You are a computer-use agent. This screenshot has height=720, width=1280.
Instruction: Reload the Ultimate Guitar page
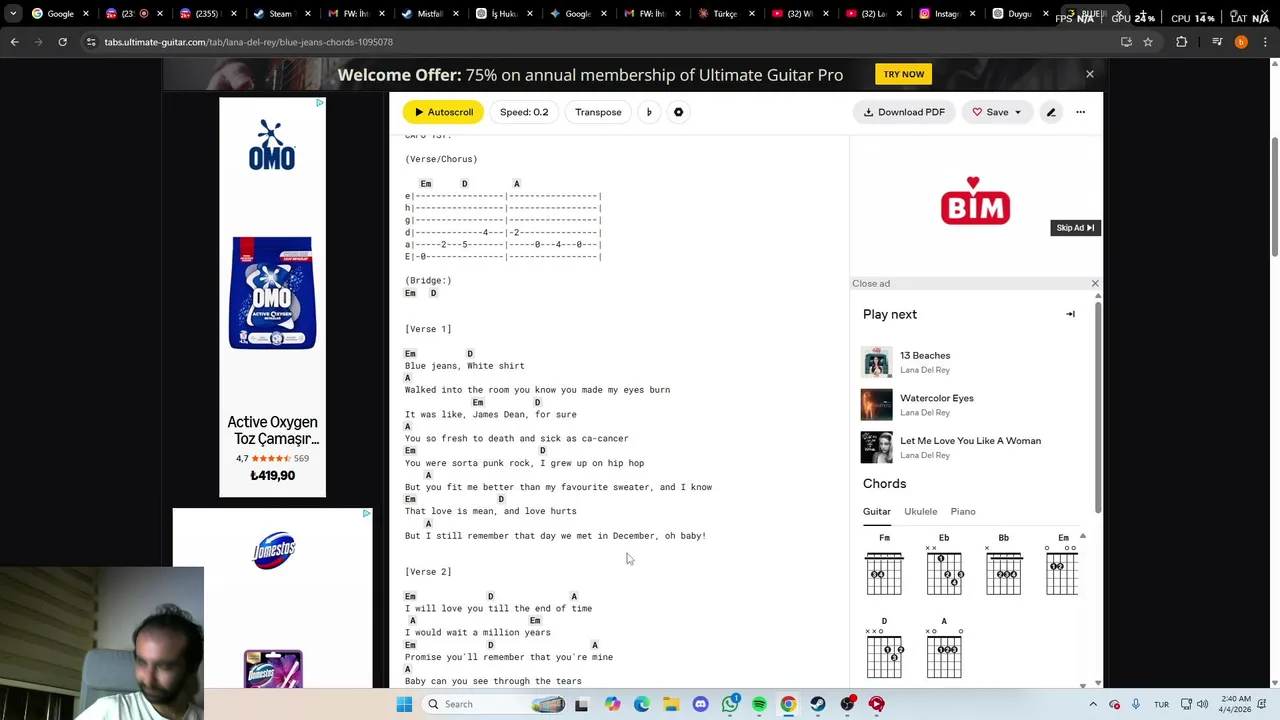[x=62, y=42]
